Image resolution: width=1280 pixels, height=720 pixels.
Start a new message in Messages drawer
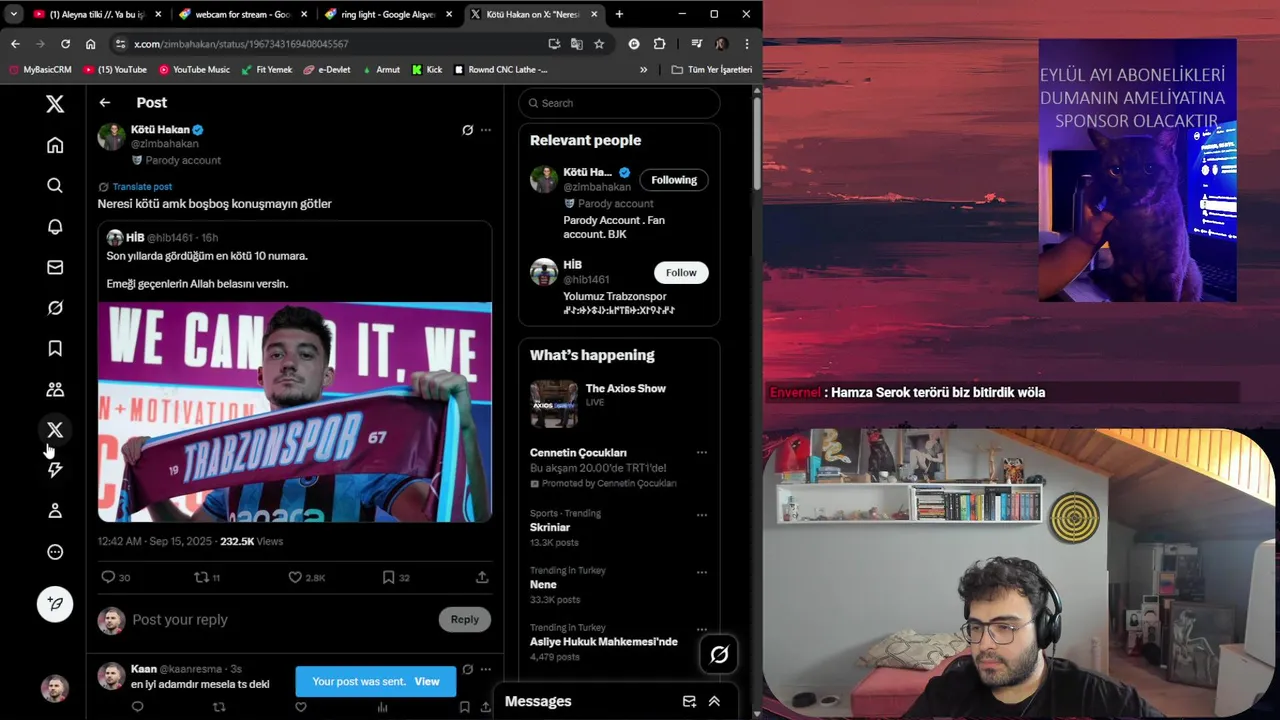point(689,701)
